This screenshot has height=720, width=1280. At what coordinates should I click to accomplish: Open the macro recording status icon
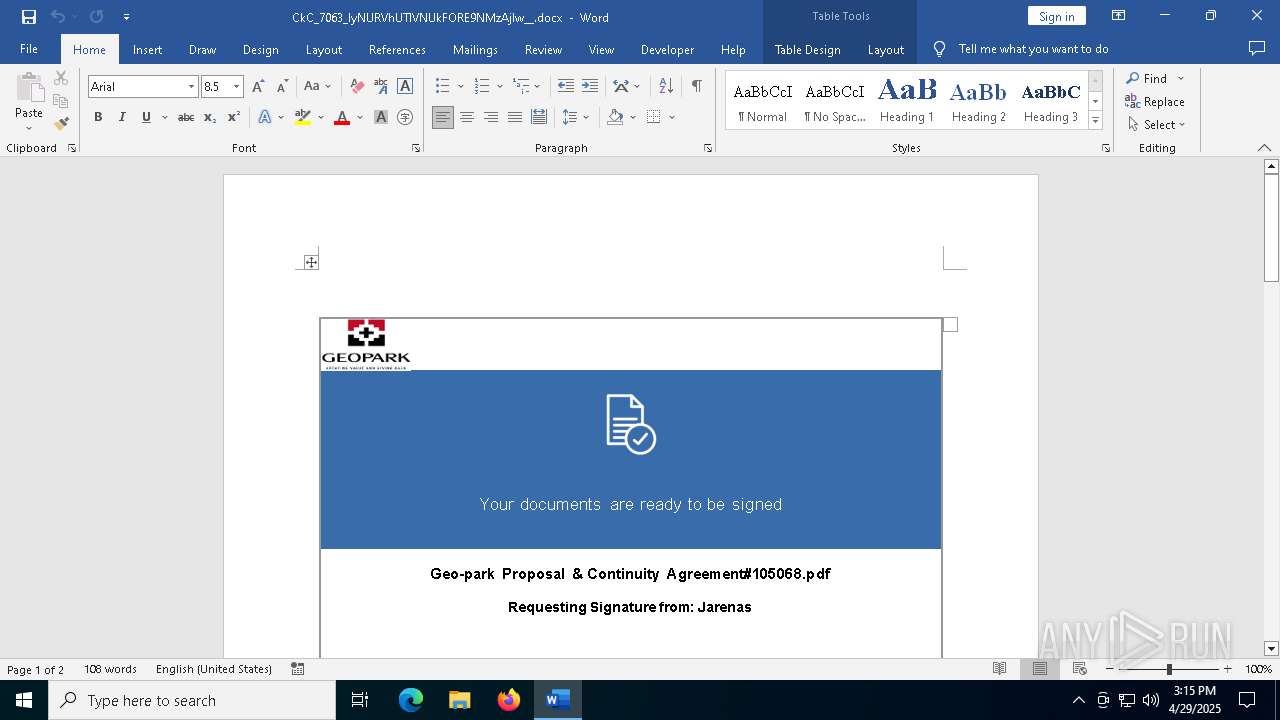tap(298, 669)
